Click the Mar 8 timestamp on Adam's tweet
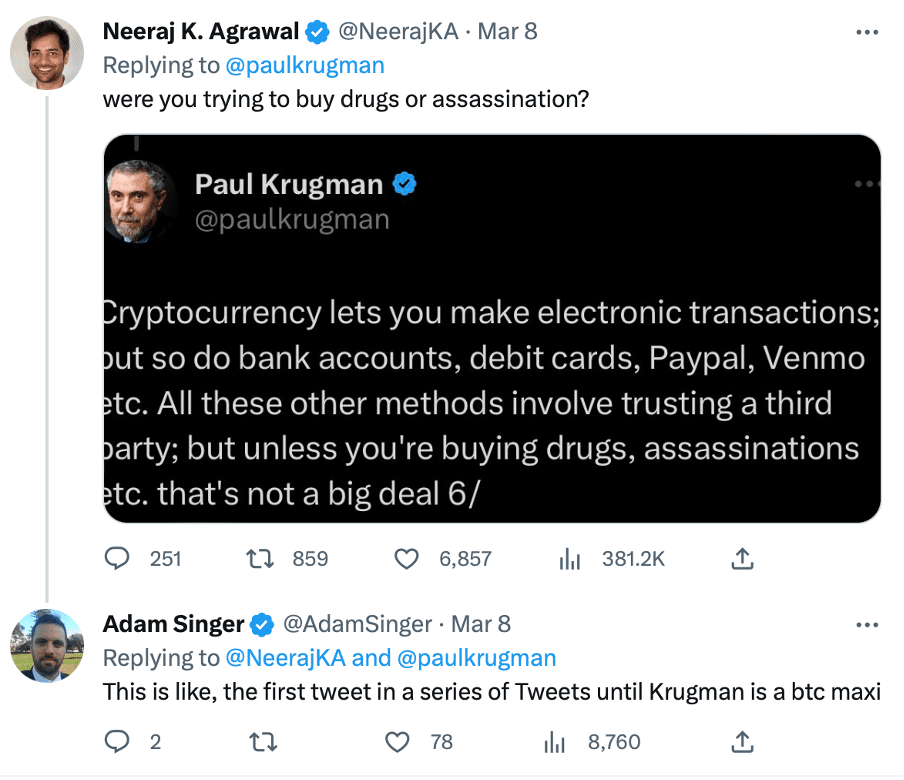The image size is (904, 780). point(481,624)
